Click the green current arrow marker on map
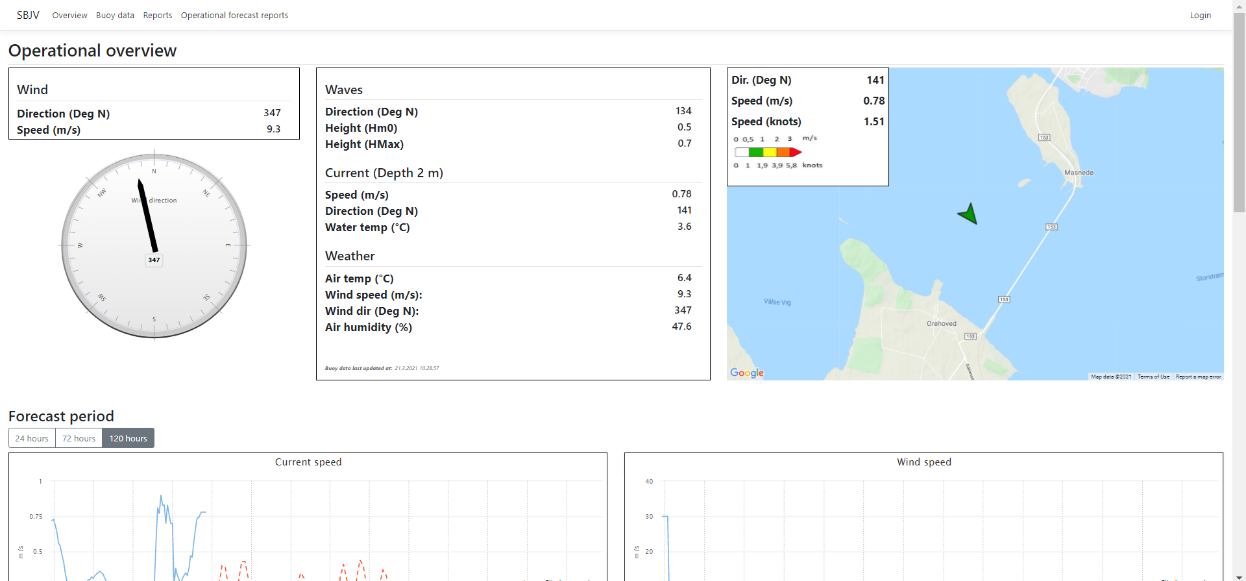This screenshot has height=581, width=1246. [x=967, y=213]
